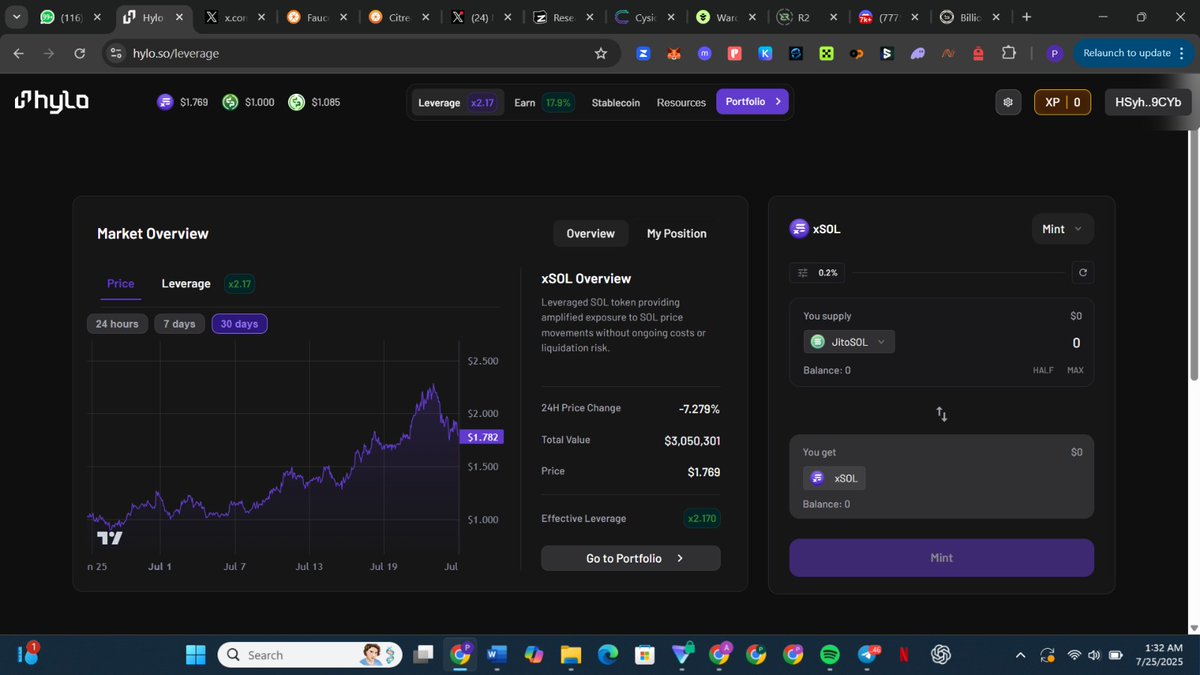Click the xSOL token chip under You get
The image size is (1200, 675).
pos(835,478)
